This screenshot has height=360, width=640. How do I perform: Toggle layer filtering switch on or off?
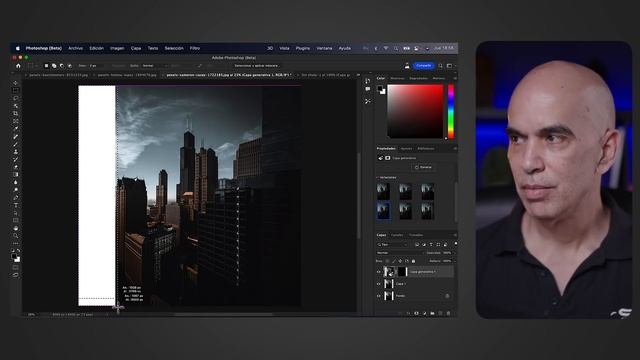pos(456,244)
